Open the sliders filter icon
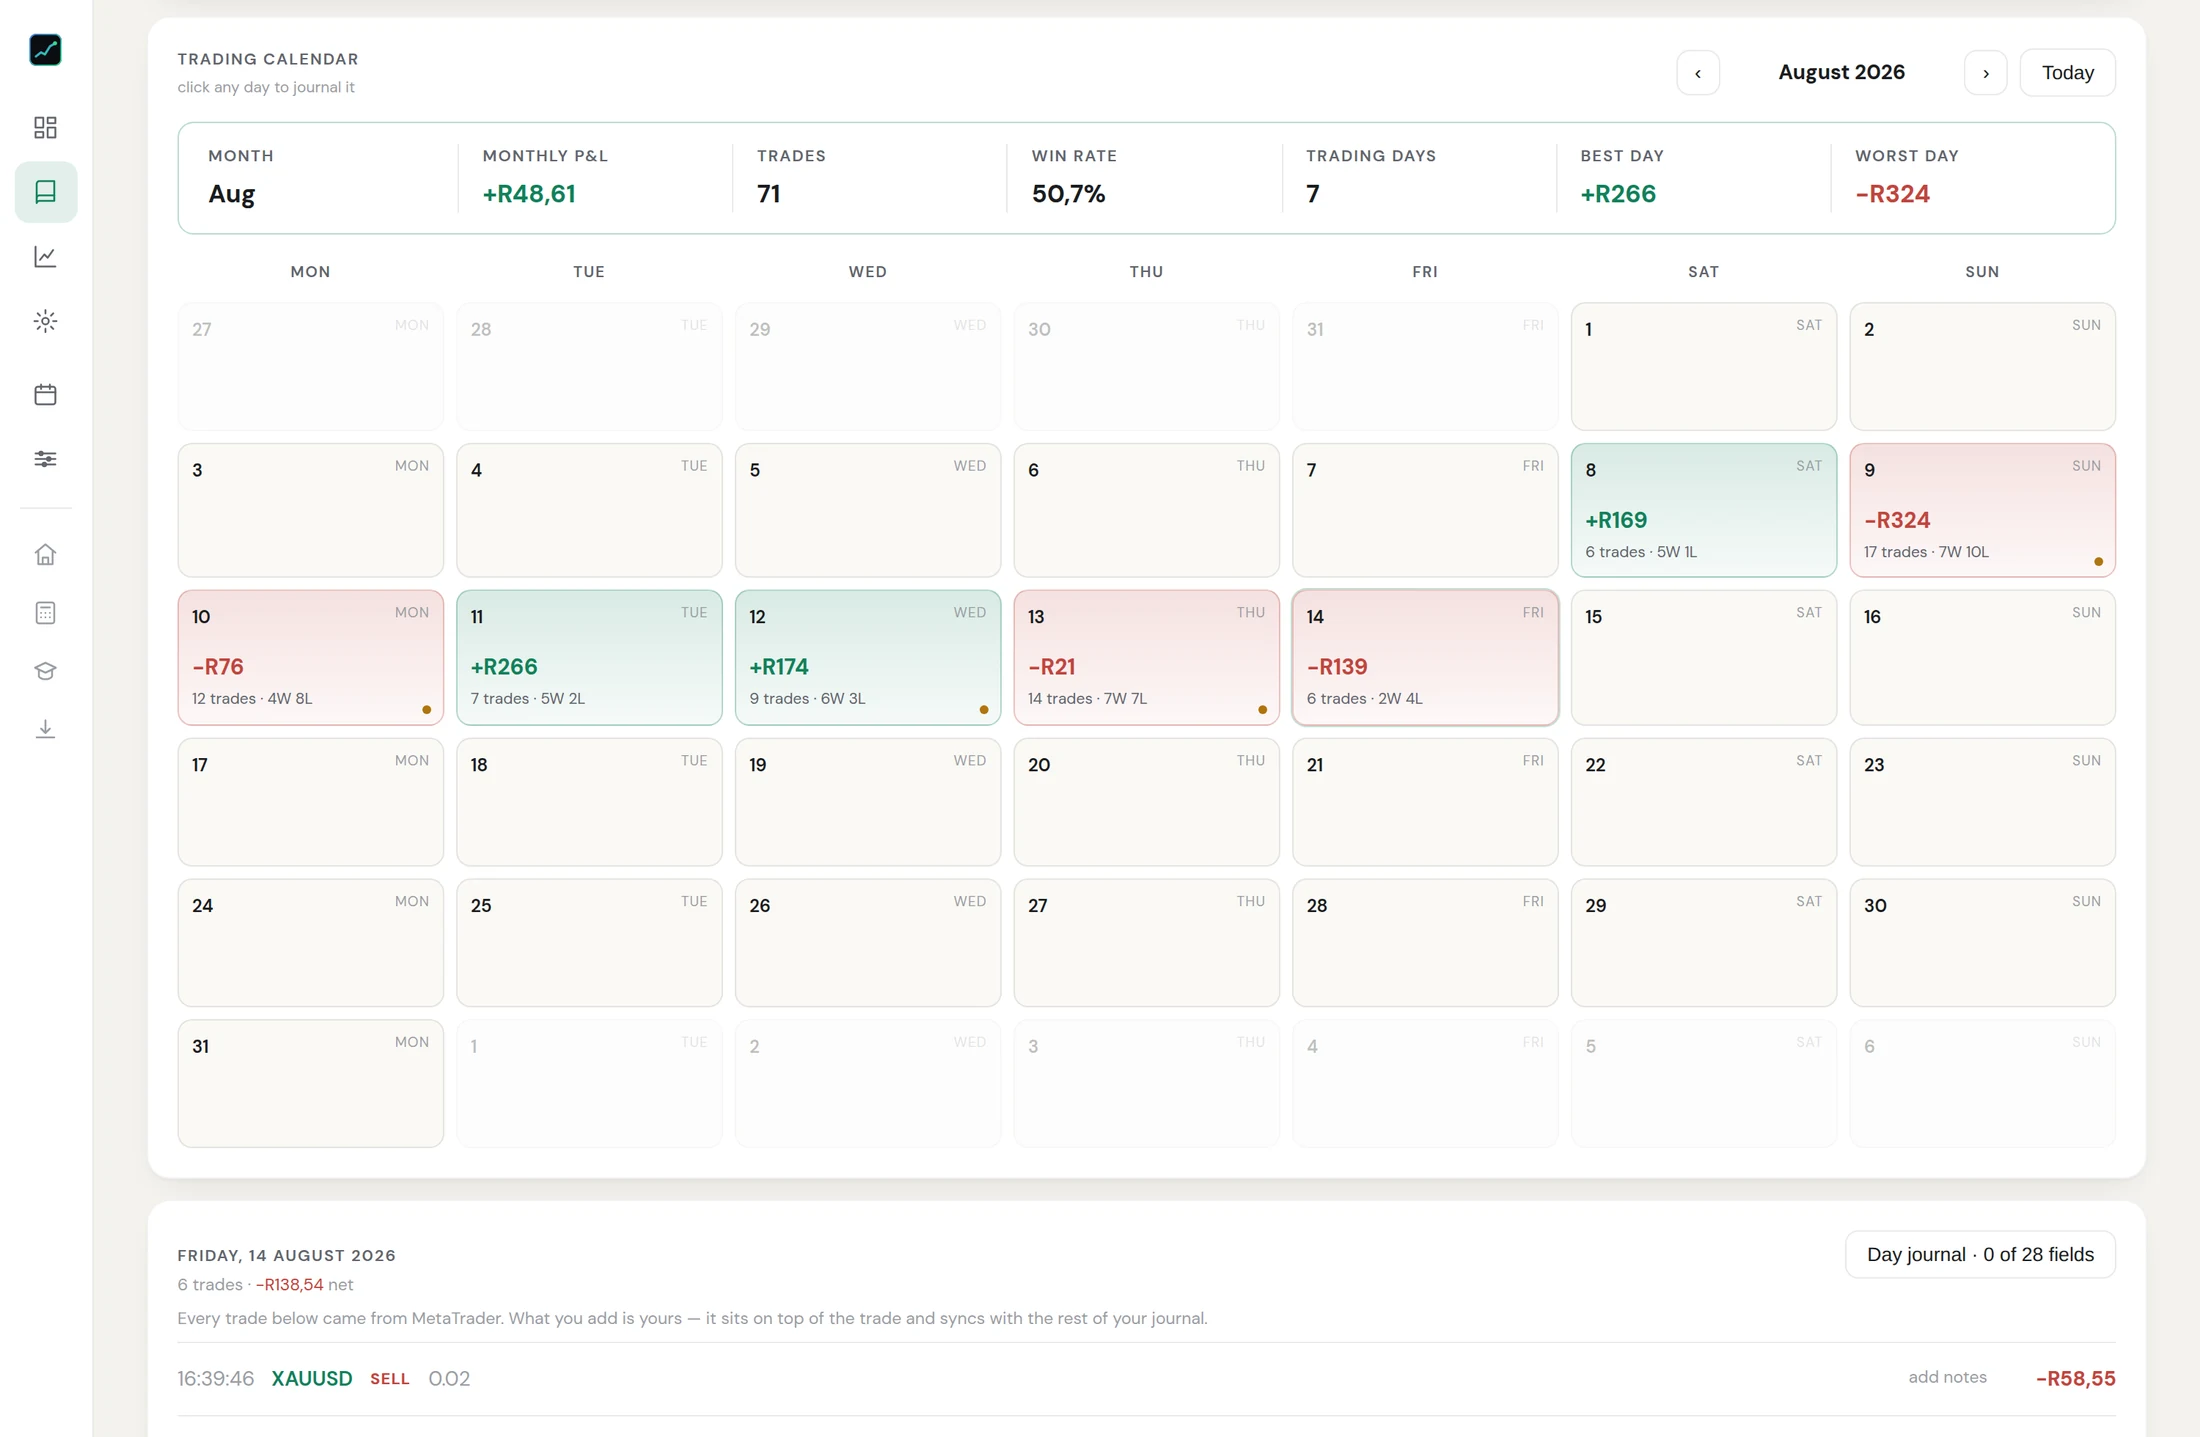The width and height of the screenshot is (2200, 1437). click(45, 459)
